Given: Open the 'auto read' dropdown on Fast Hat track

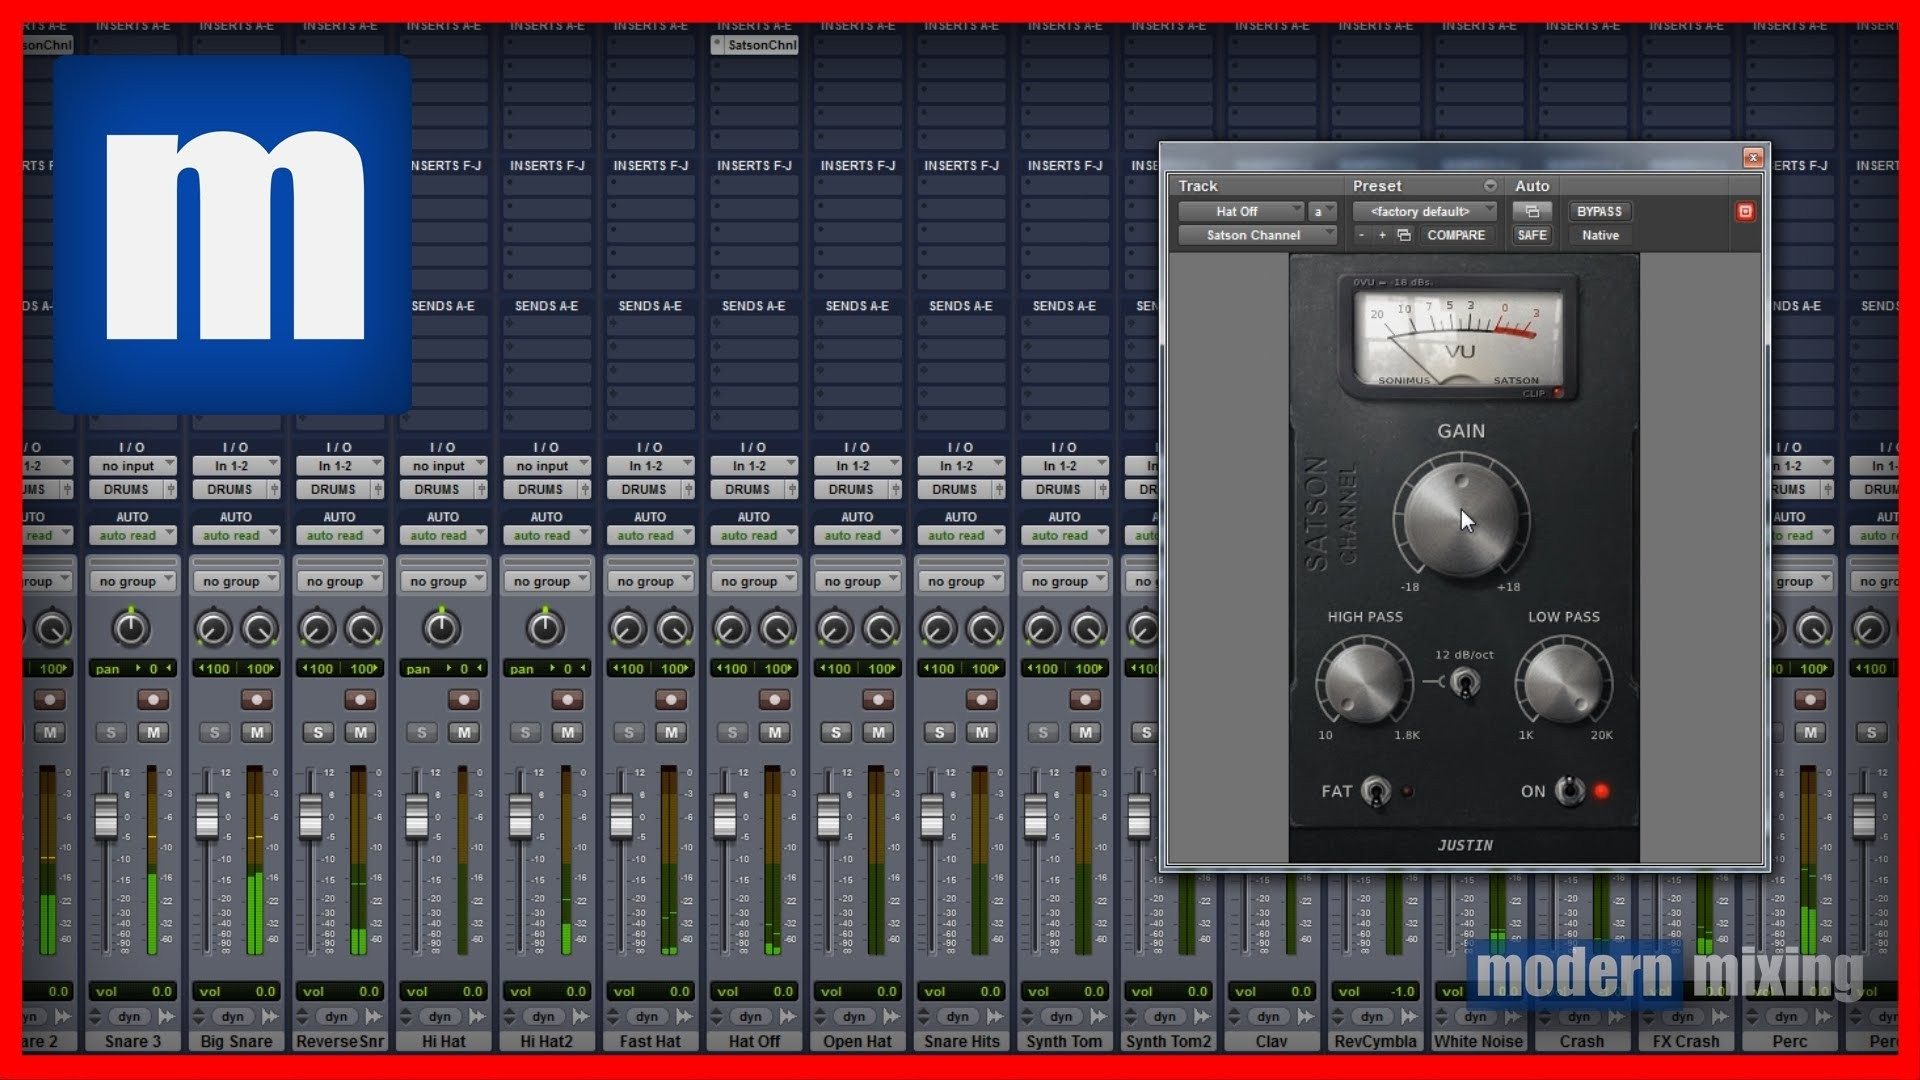Looking at the screenshot, I should [x=650, y=535].
